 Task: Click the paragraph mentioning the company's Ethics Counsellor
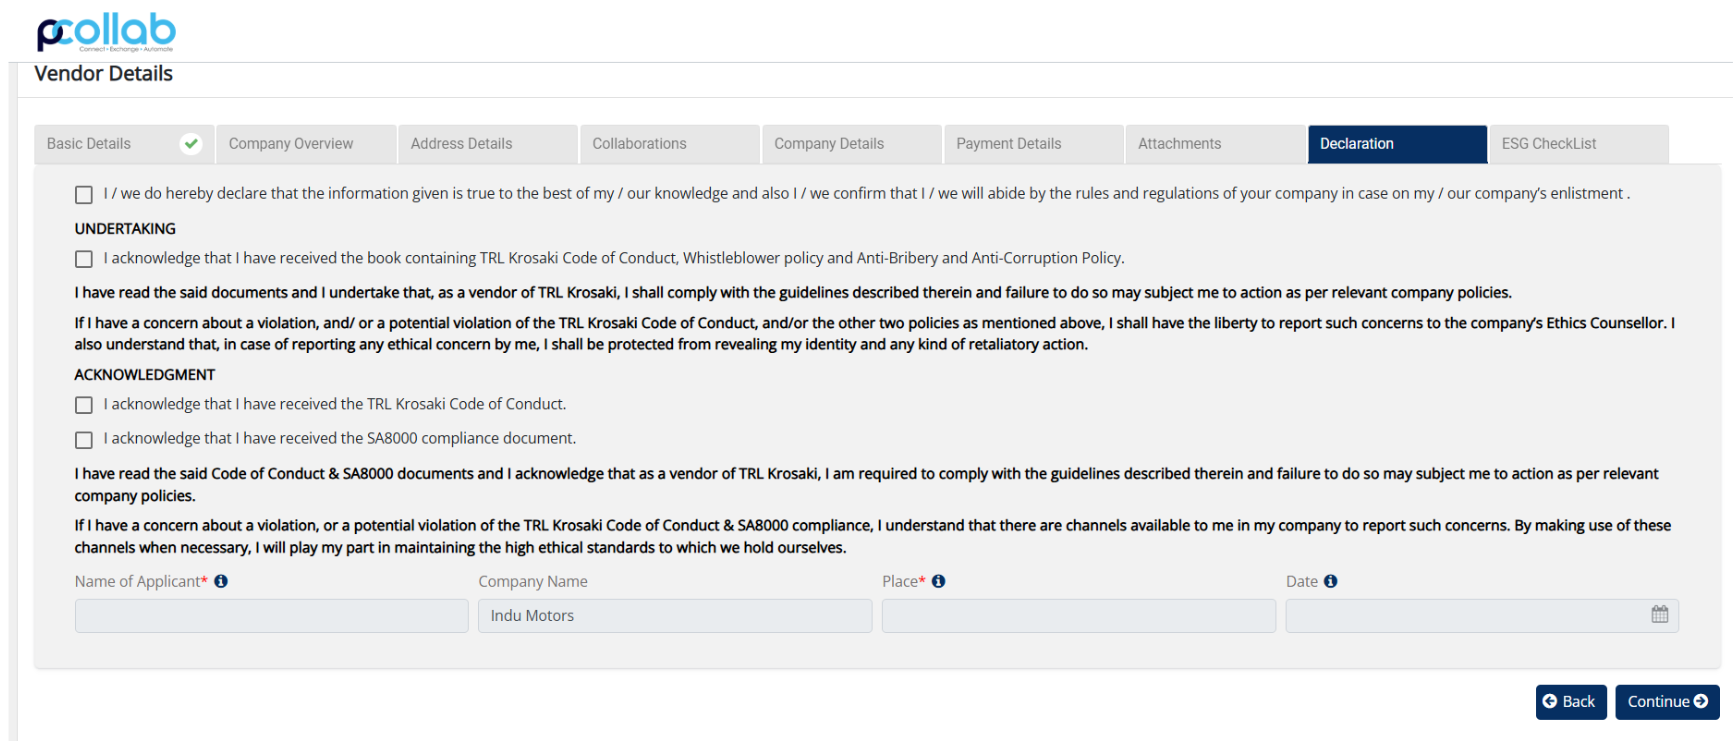point(875,334)
